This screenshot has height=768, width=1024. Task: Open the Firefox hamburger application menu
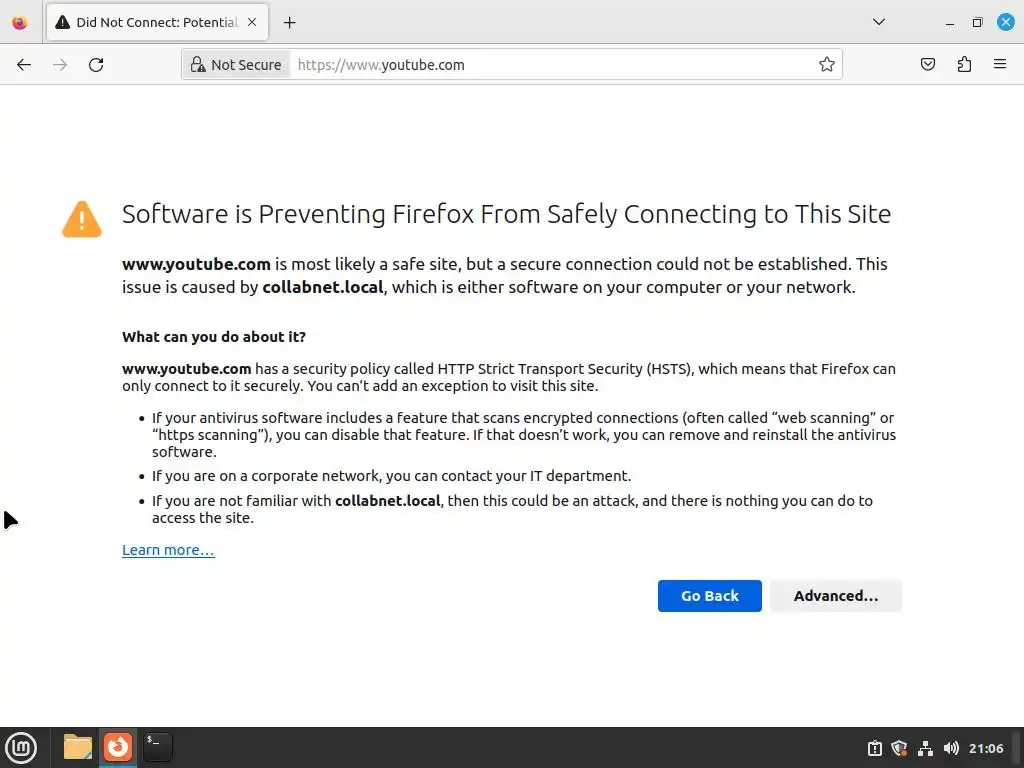[x=999, y=65]
